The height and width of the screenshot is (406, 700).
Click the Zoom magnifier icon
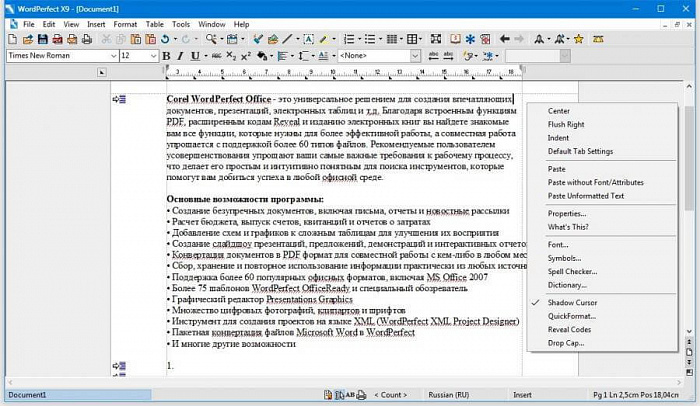(211, 39)
